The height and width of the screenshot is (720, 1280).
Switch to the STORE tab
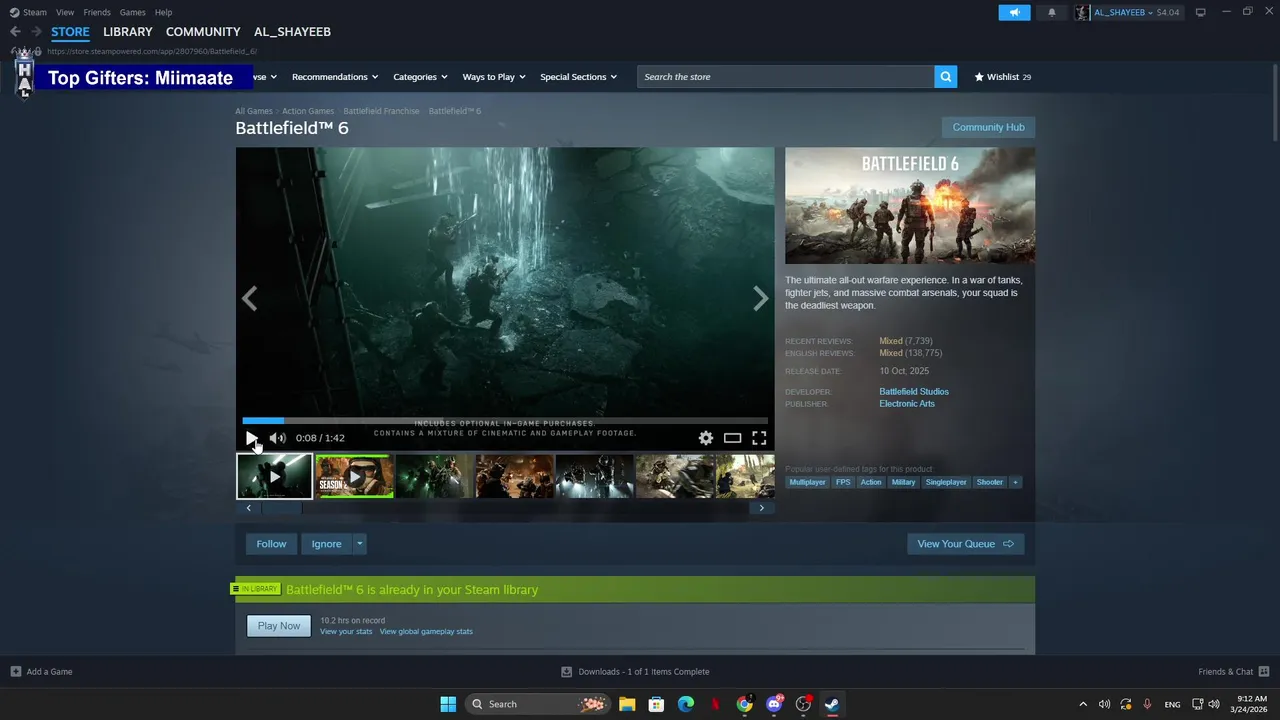click(70, 32)
